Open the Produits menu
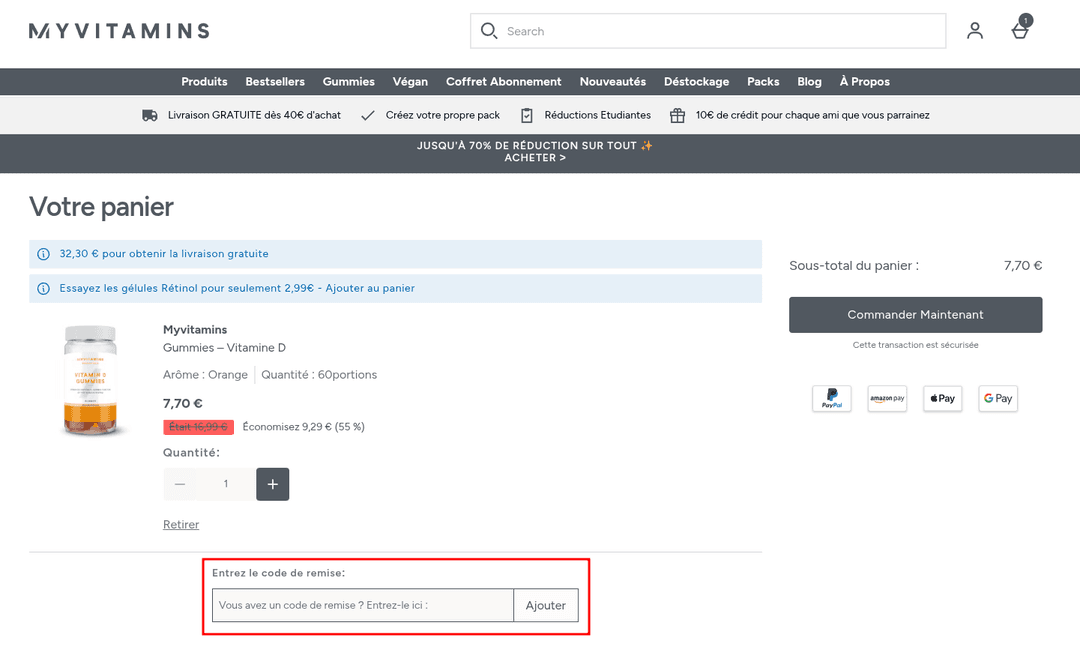The image size is (1080, 647). click(x=205, y=81)
